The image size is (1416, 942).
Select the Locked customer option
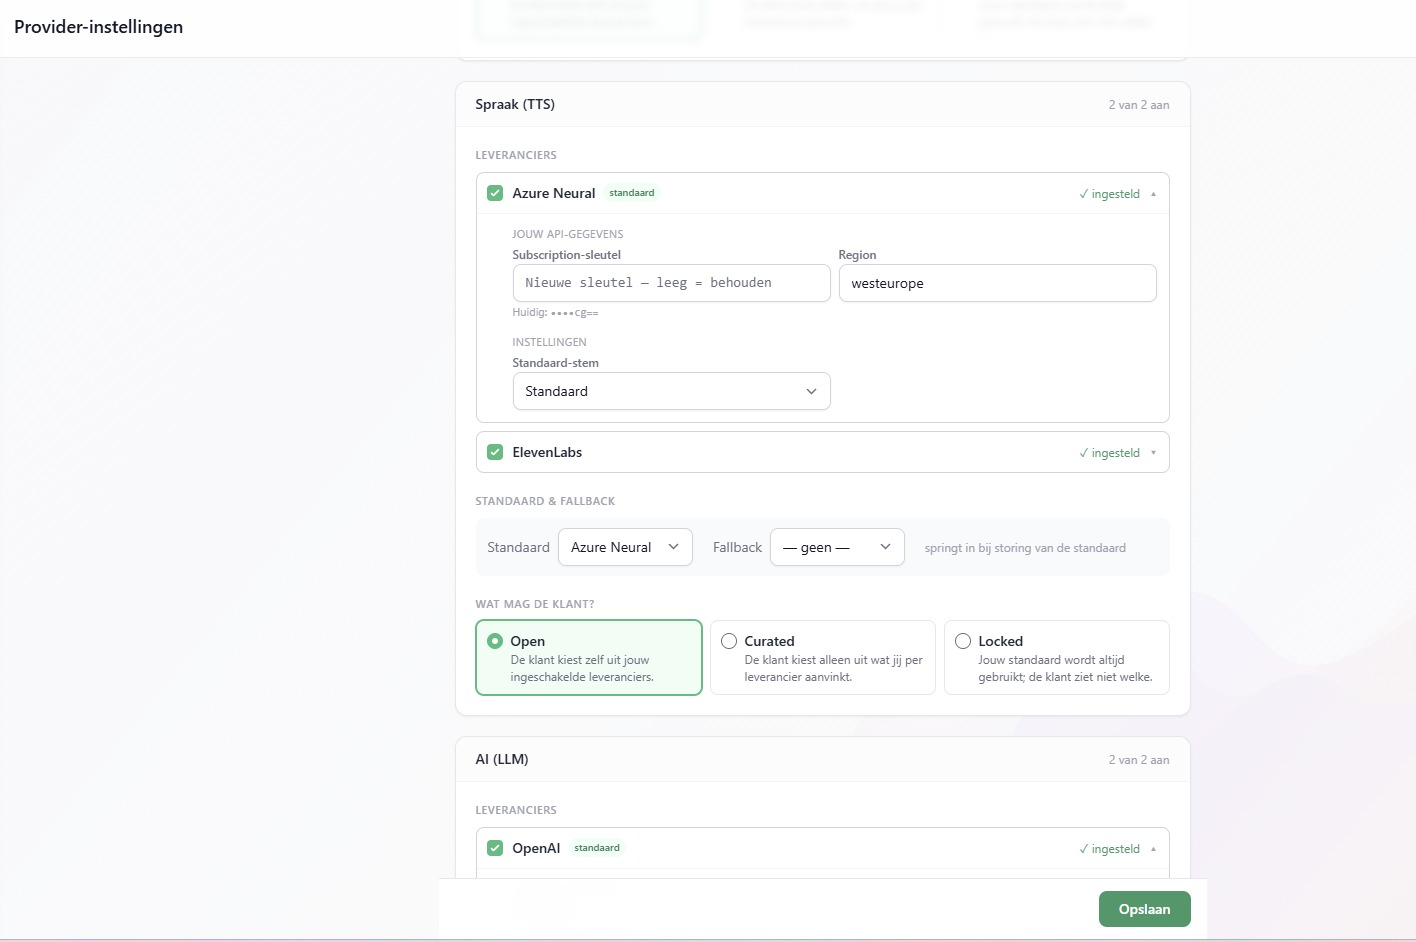tap(1057, 657)
